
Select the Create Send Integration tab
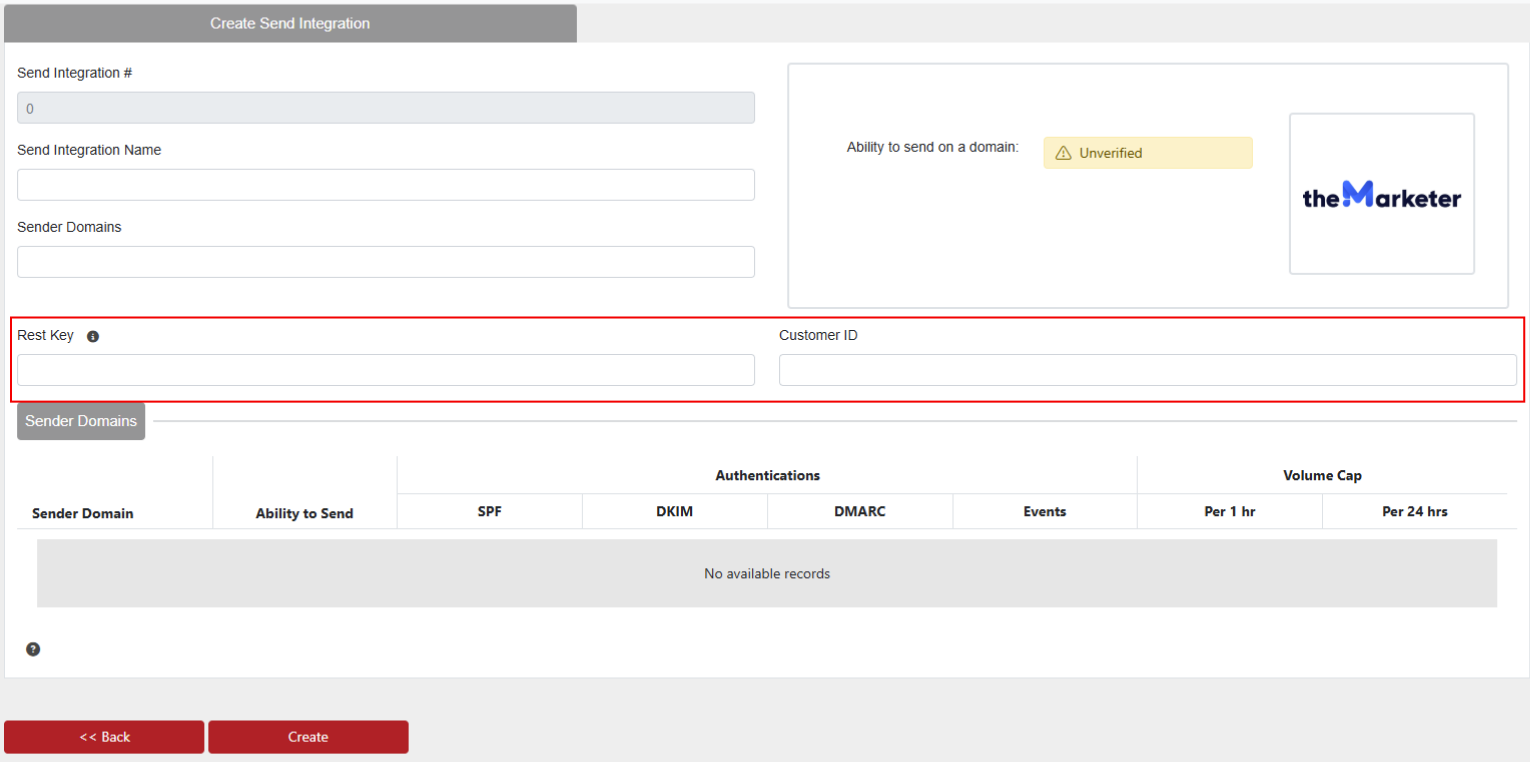point(290,23)
